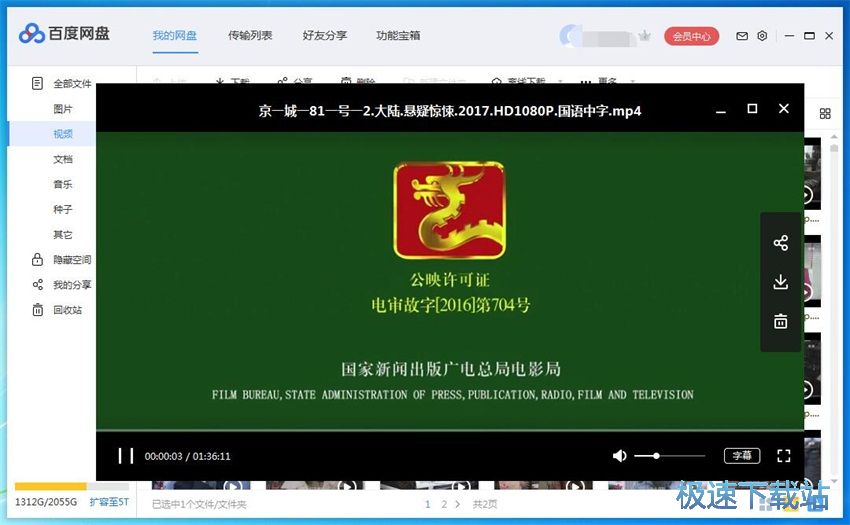Open settings hexagon icon in header
The height and width of the screenshot is (525, 850).
pos(762,36)
